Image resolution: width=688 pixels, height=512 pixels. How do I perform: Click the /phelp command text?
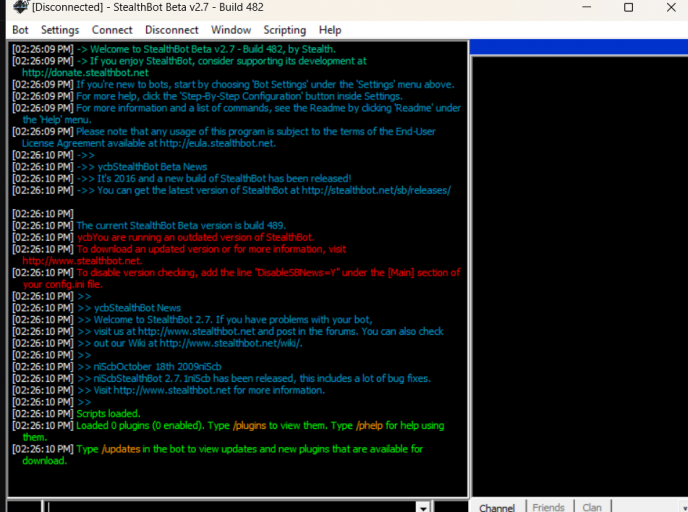[x=369, y=426]
